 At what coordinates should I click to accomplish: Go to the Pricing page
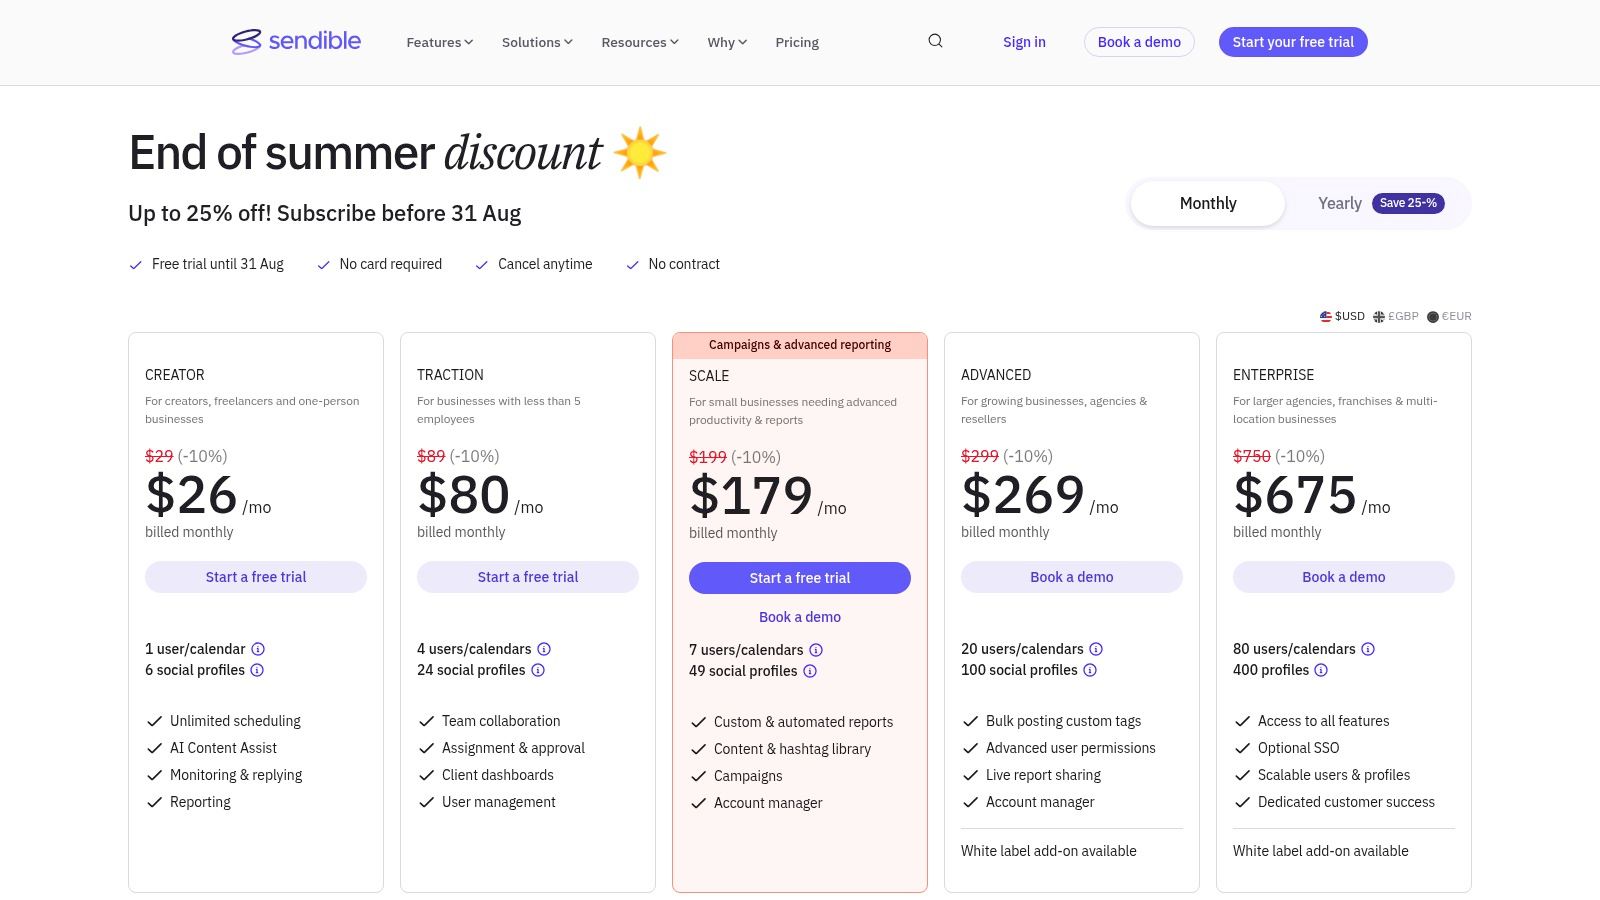coord(797,42)
